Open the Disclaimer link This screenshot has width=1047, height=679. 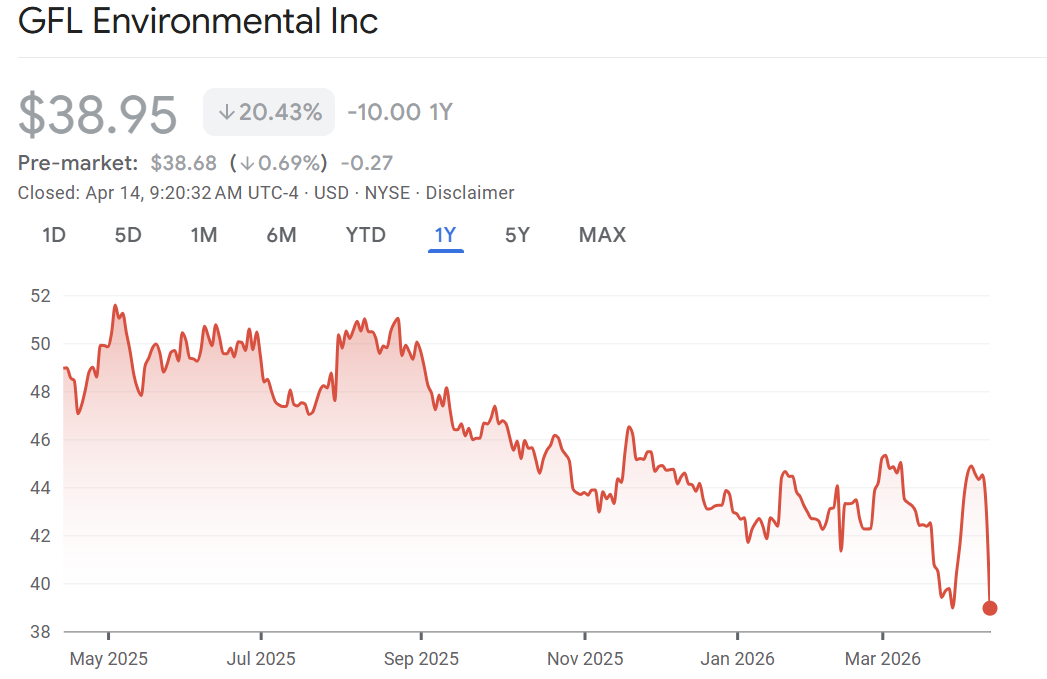tap(470, 193)
